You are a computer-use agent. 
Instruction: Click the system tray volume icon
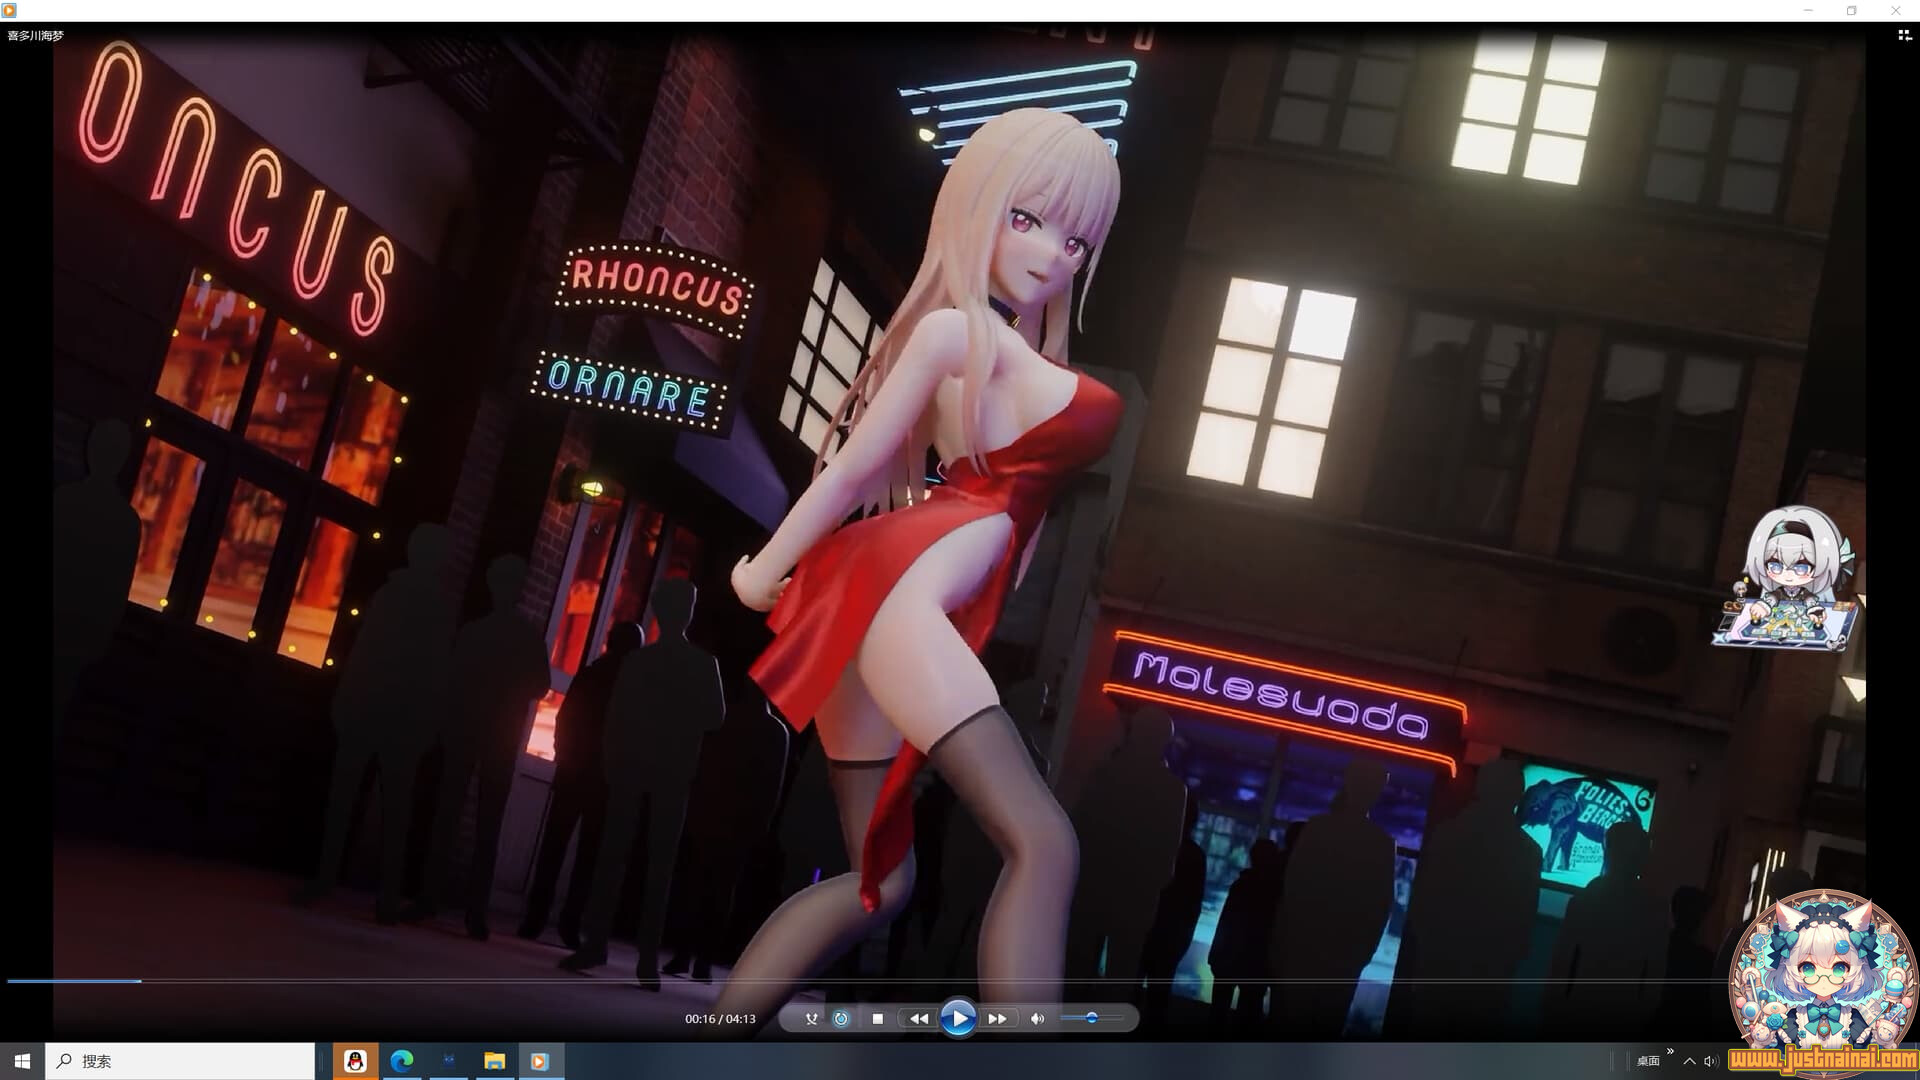click(1710, 1061)
